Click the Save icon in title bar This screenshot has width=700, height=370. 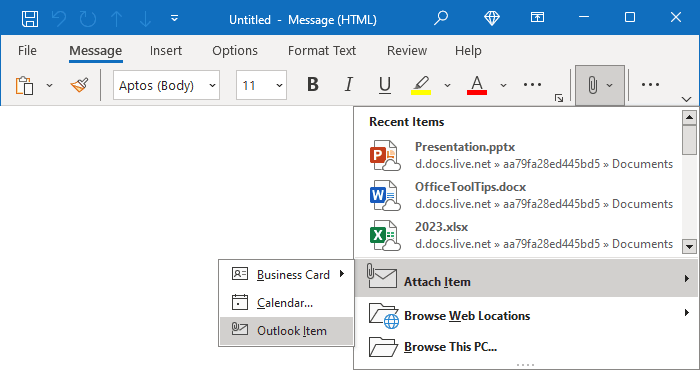tap(30, 19)
